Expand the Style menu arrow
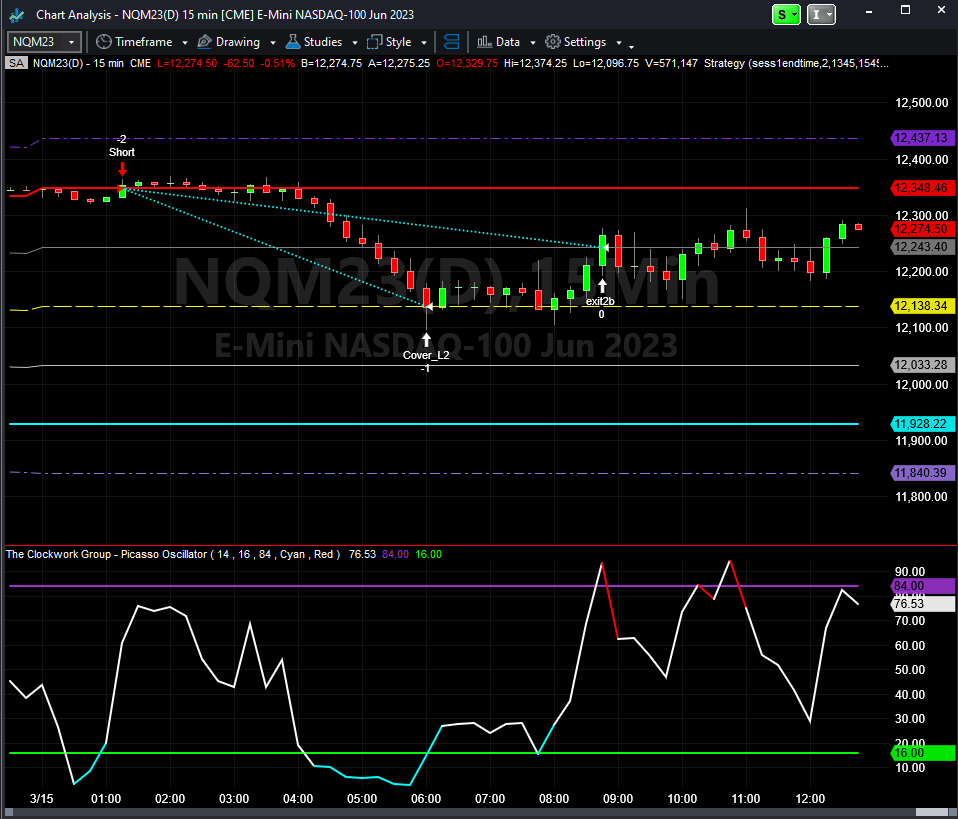The image size is (958, 819). 423,43
